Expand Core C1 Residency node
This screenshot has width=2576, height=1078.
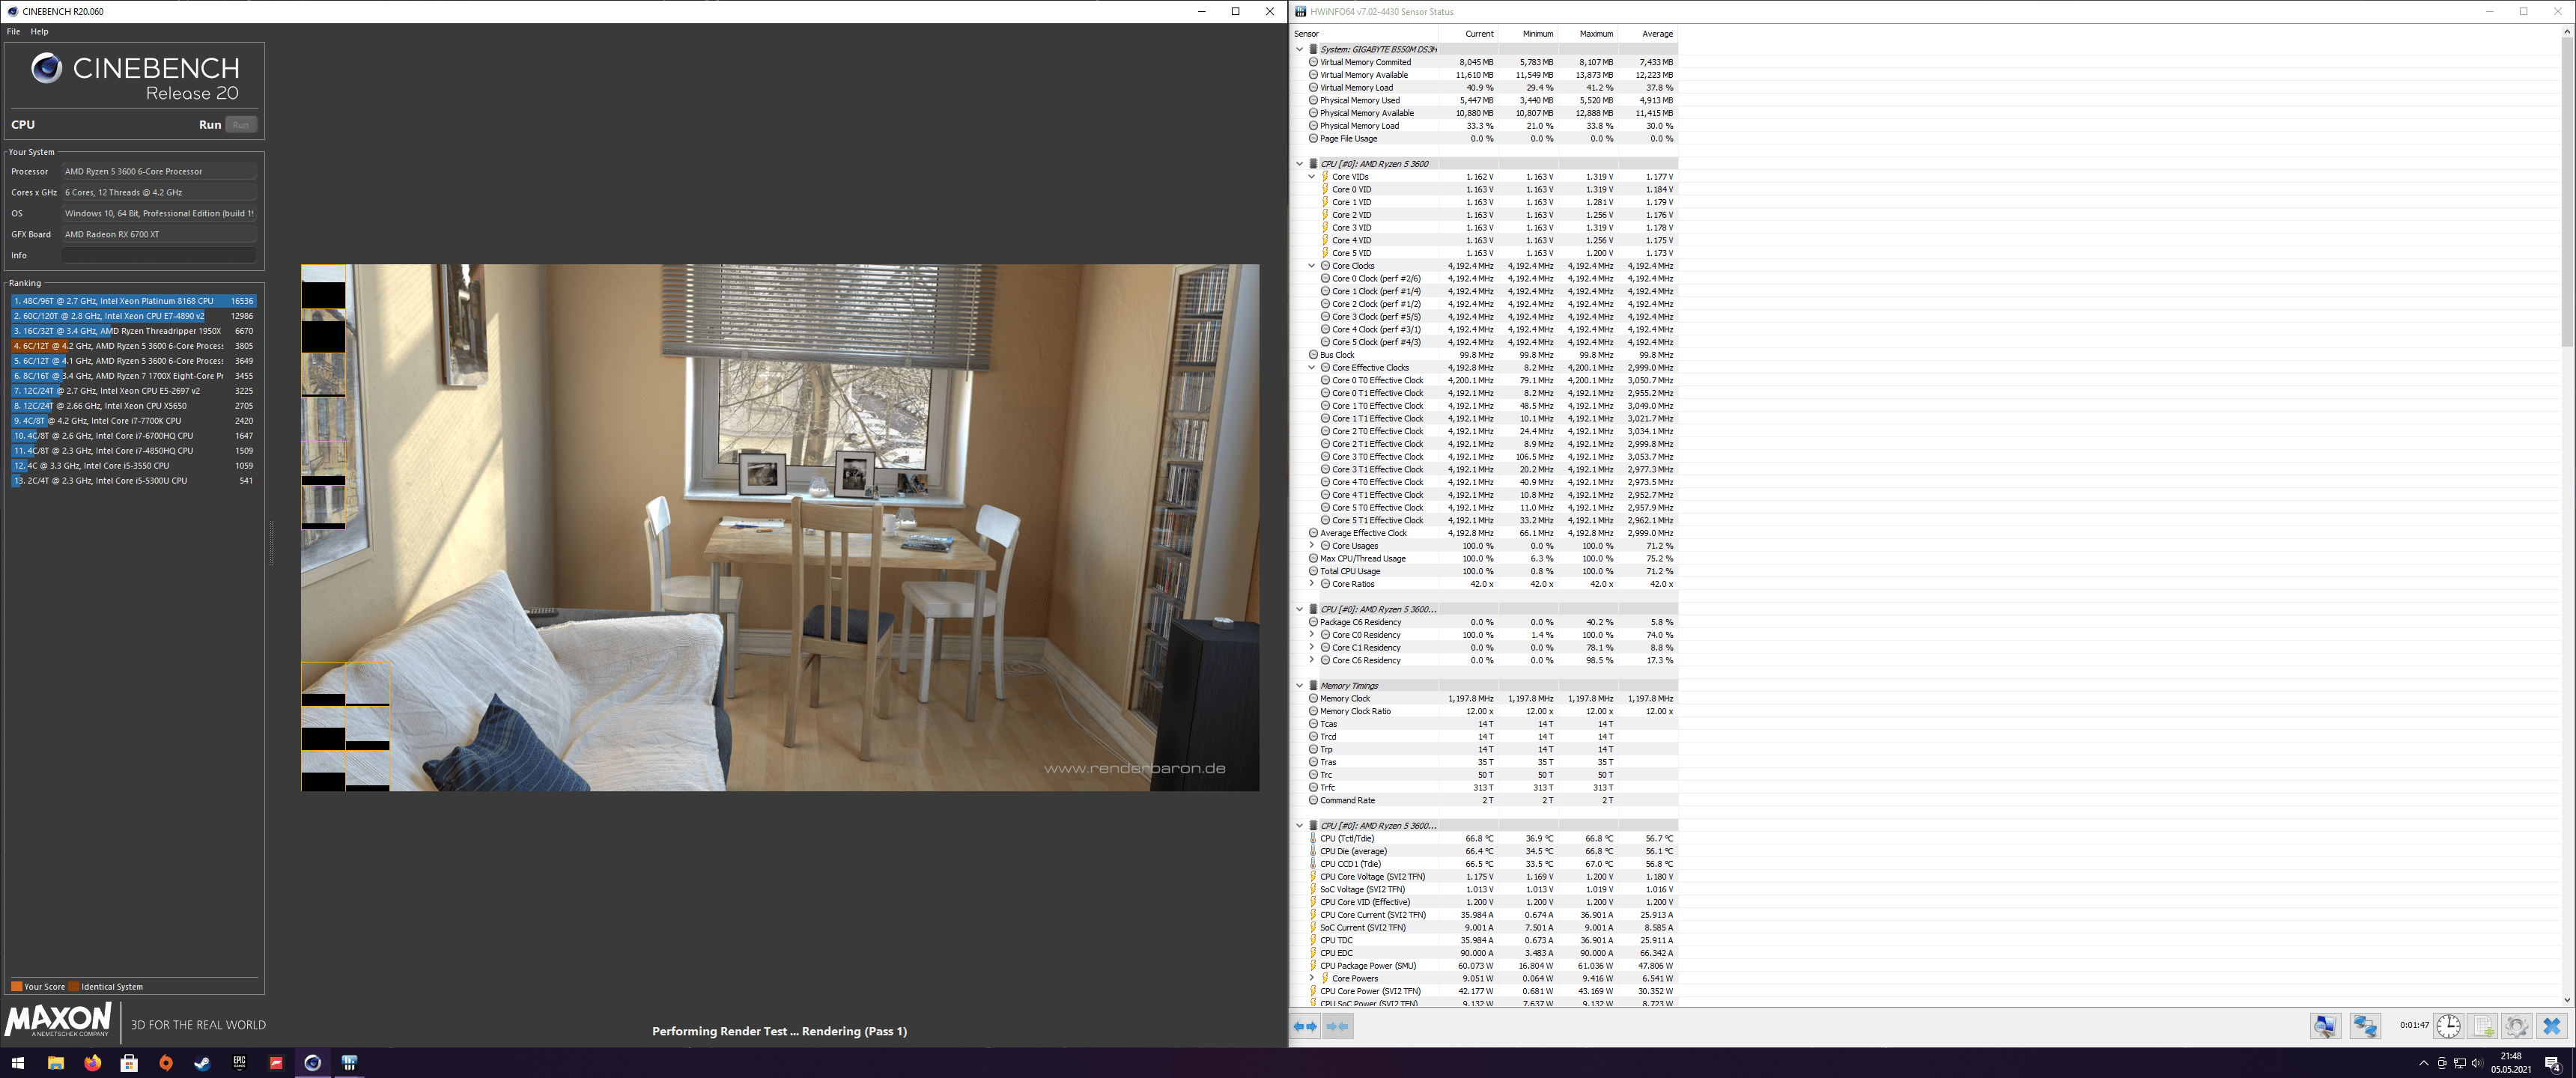click(1312, 648)
